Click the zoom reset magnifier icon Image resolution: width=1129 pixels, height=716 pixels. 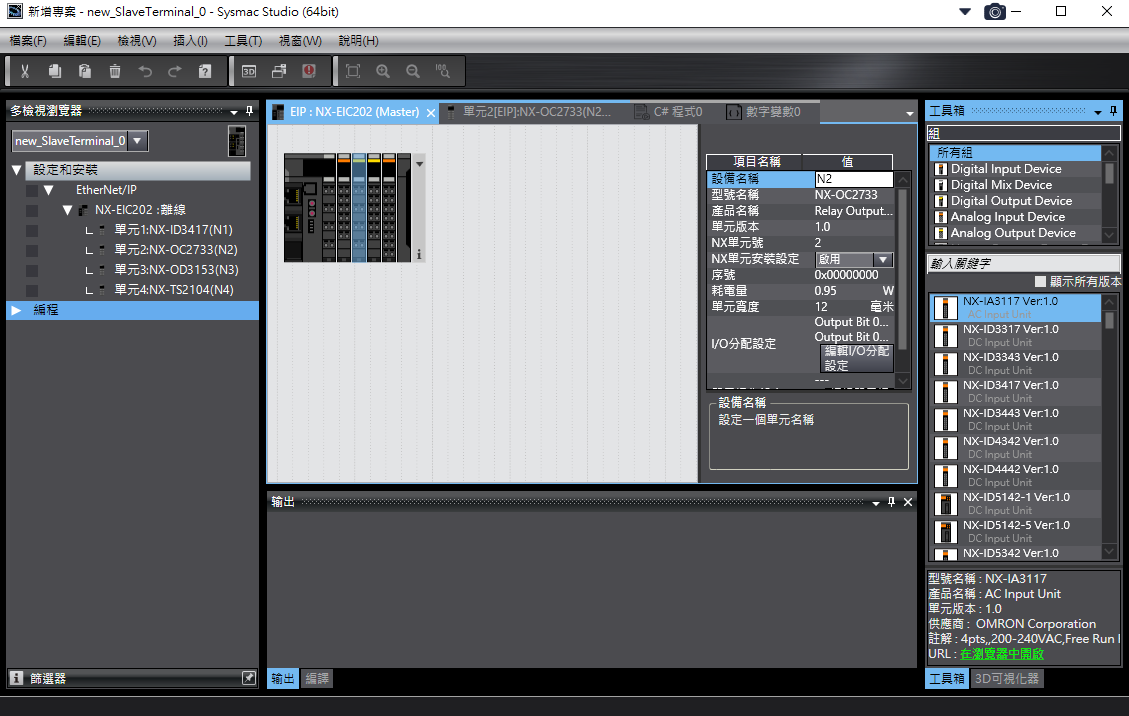(443, 71)
